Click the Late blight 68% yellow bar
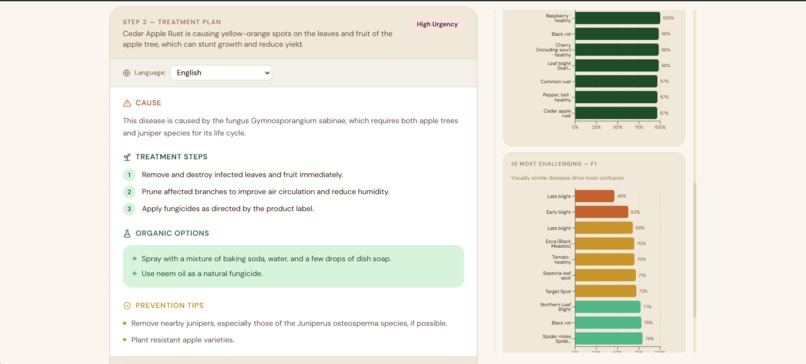 pyautogui.click(x=604, y=228)
